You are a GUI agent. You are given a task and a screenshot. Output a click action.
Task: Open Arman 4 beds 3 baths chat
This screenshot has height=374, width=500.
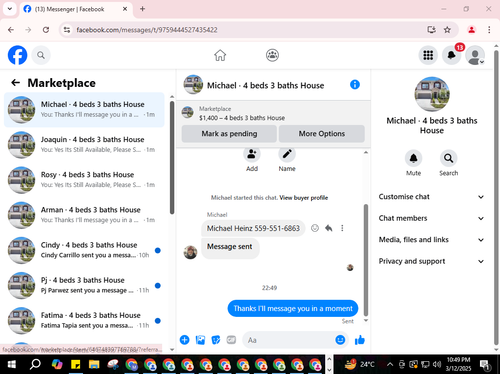(84, 215)
